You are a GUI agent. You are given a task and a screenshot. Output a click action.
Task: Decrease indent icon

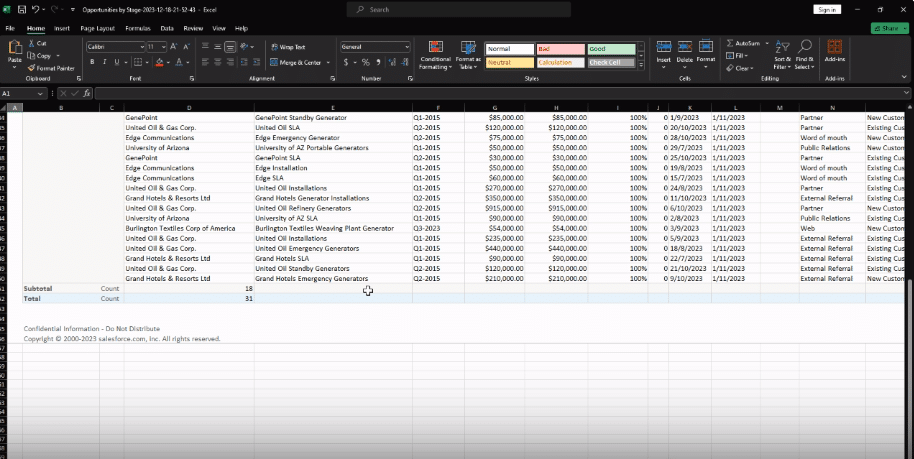coord(244,62)
